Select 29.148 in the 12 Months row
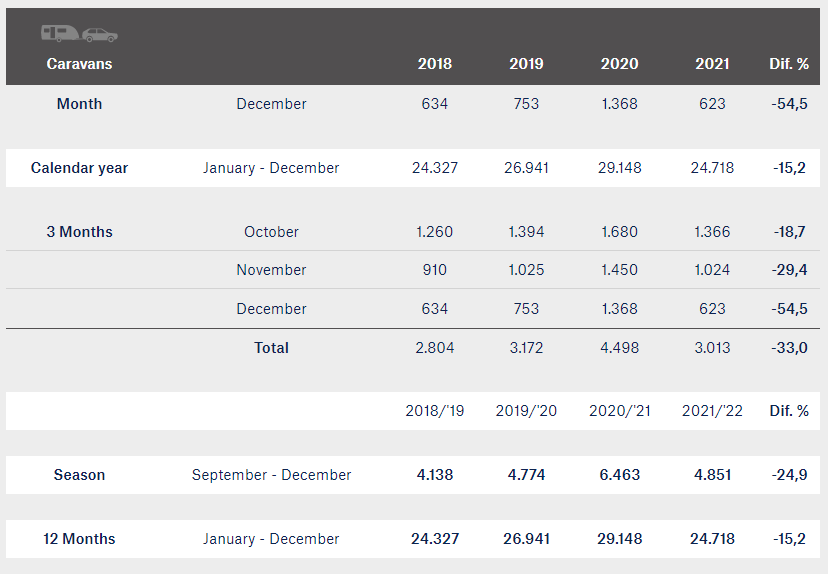 [619, 539]
